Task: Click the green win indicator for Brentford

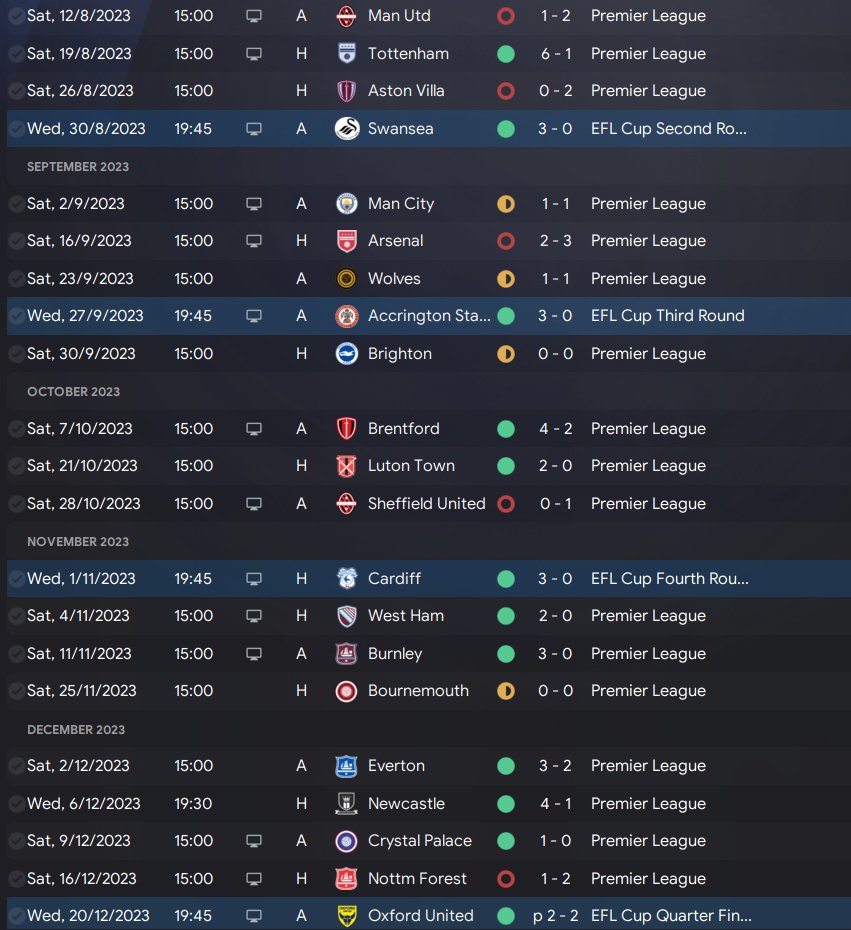Action: coord(506,429)
